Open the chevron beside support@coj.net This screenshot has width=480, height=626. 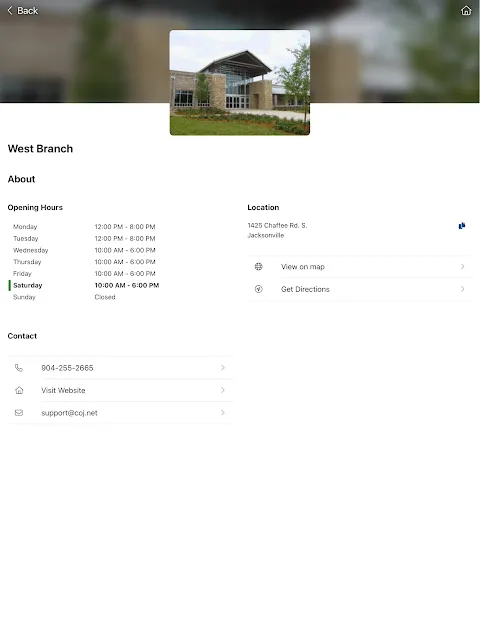coord(223,413)
